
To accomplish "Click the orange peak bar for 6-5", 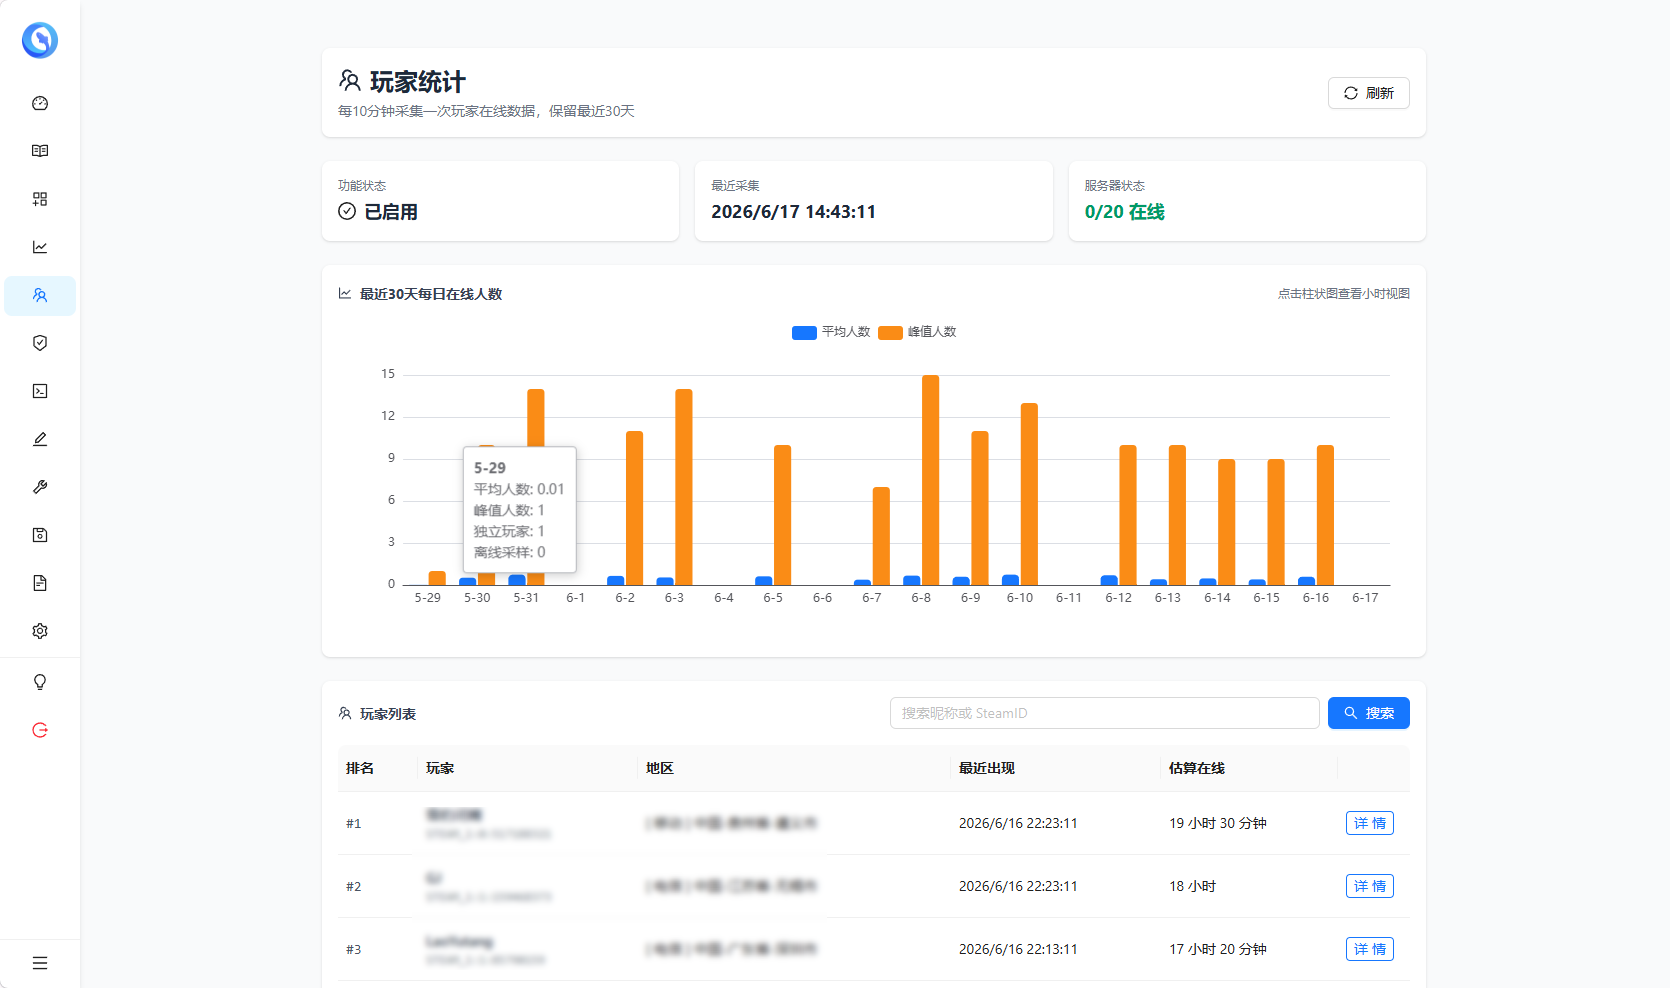I will pos(782,515).
